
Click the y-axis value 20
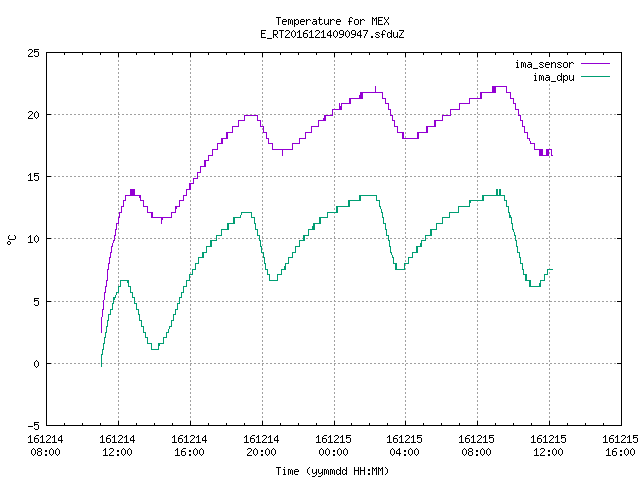pos(33,115)
